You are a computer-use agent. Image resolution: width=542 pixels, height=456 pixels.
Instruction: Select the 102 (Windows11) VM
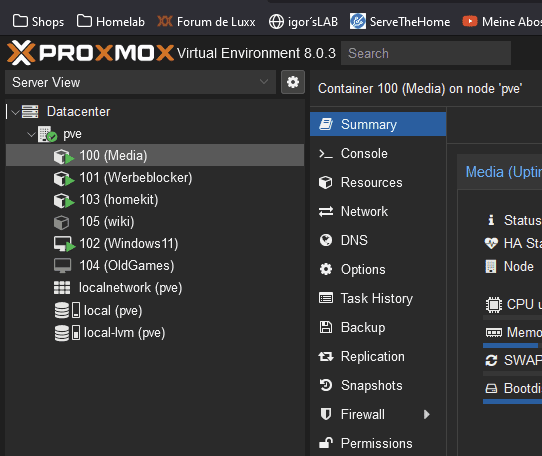pyautogui.click(x=155, y=244)
